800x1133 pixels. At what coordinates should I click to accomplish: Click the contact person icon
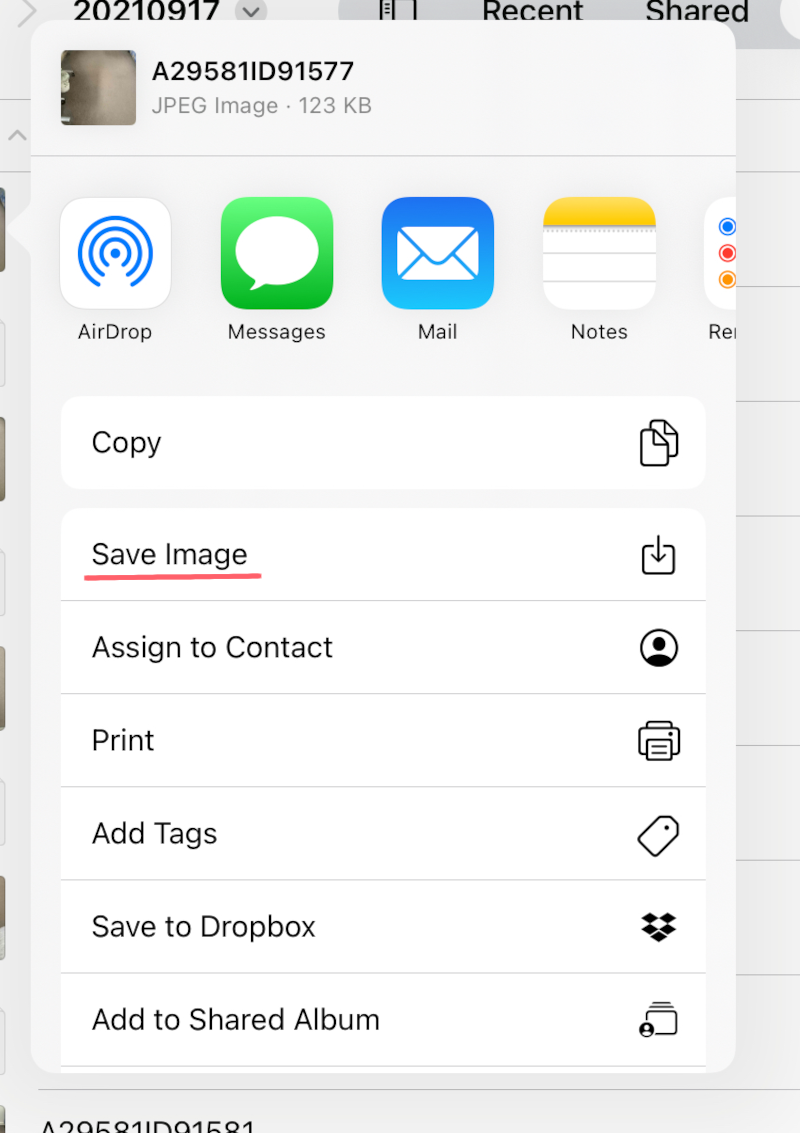(x=658, y=647)
